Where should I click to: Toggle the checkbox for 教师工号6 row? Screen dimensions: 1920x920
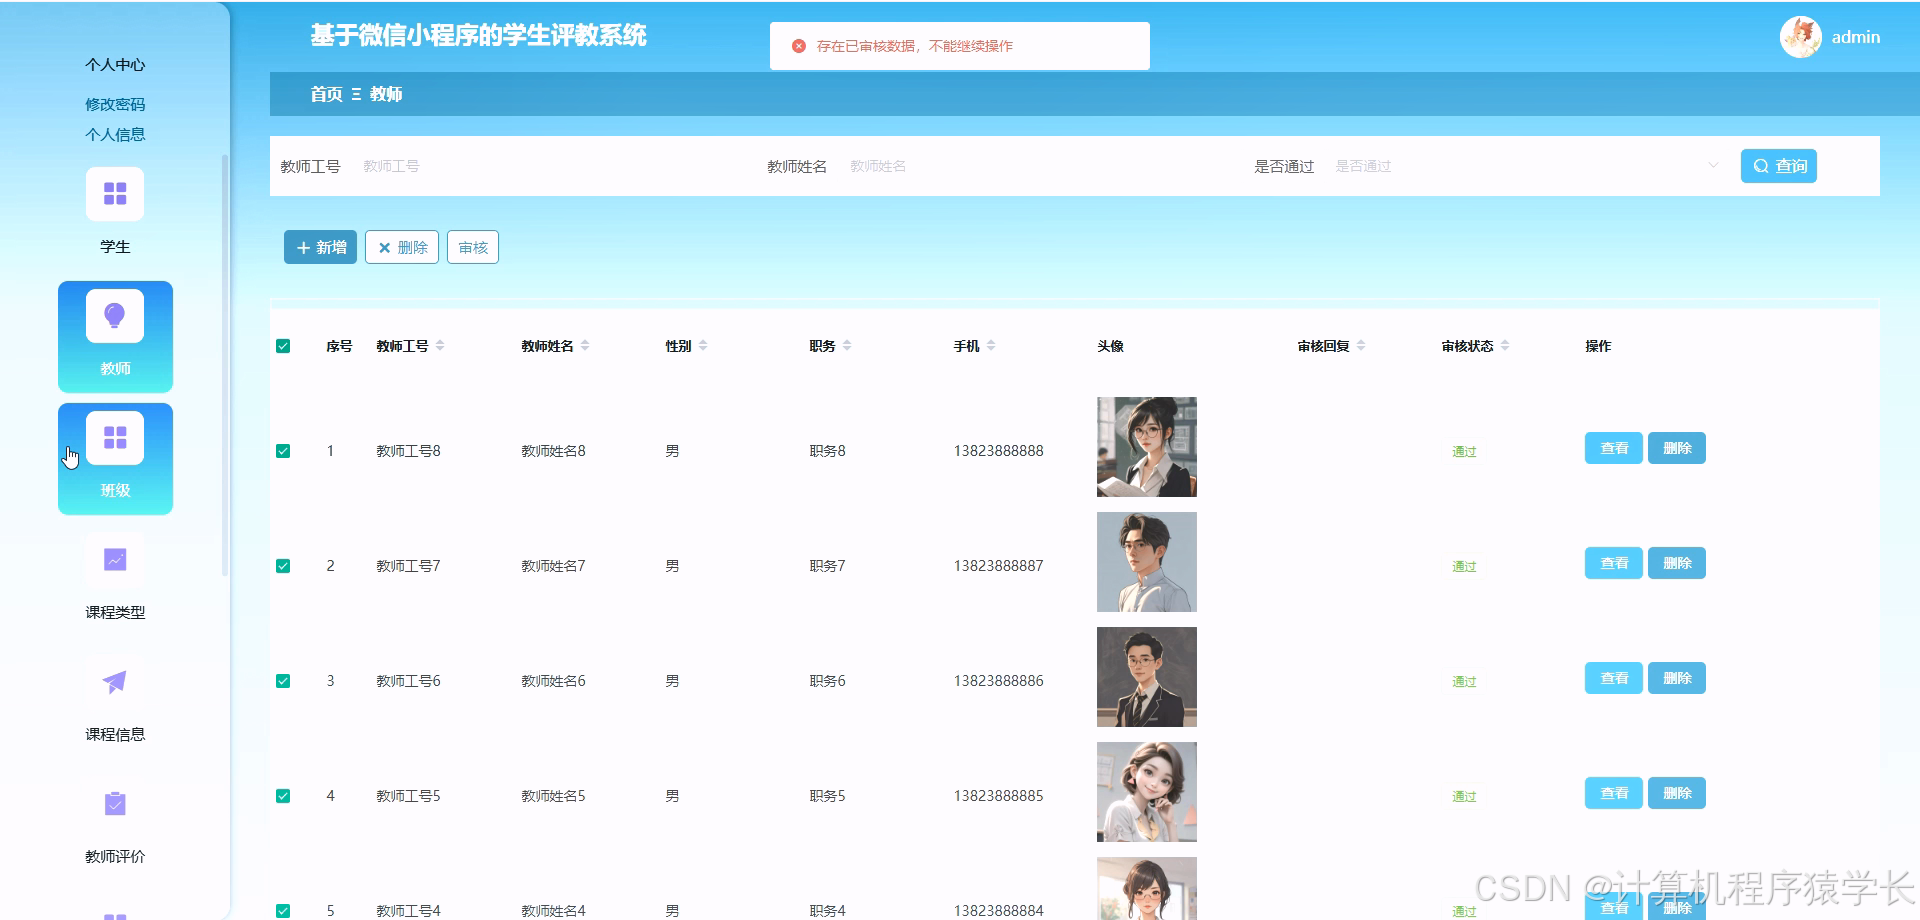pyautogui.click(x=283, y=680)
